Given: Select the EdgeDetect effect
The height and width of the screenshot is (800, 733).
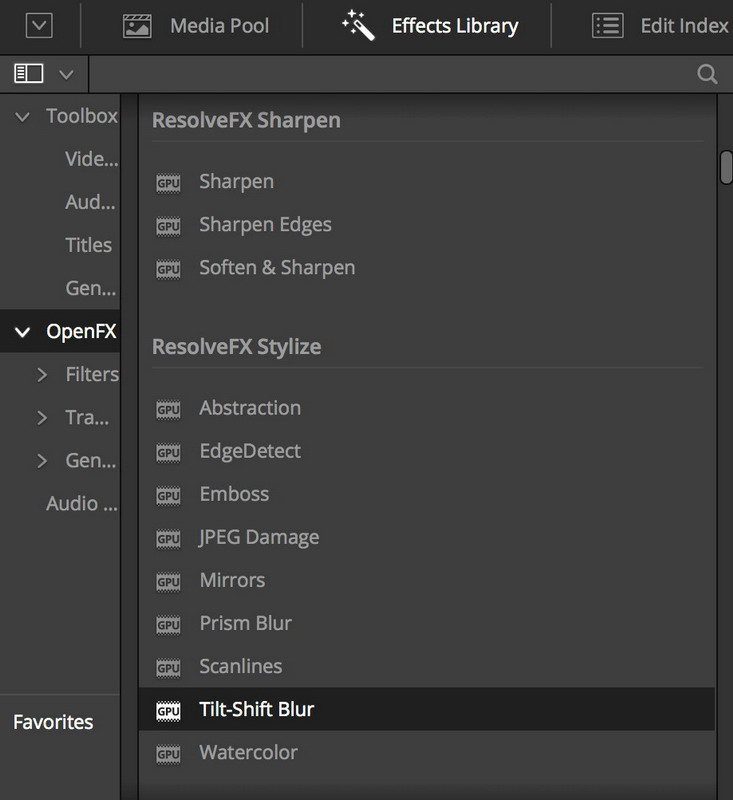Looking at the screenshot, I should tap(250, 452).
